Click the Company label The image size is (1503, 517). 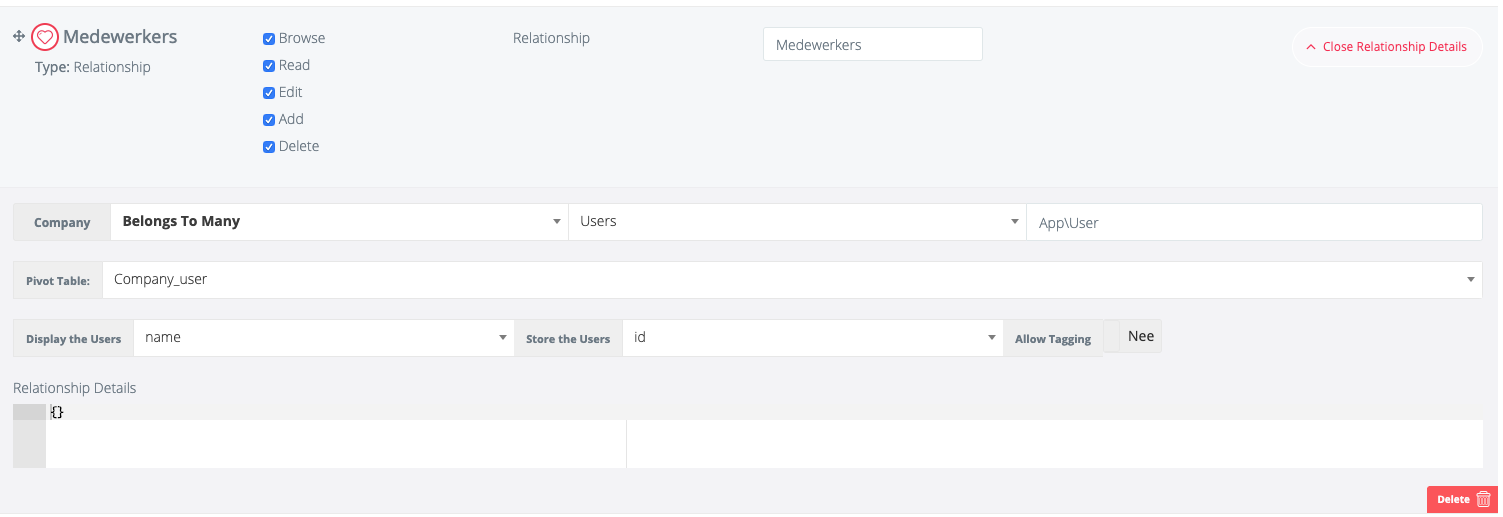coord(62,223)
